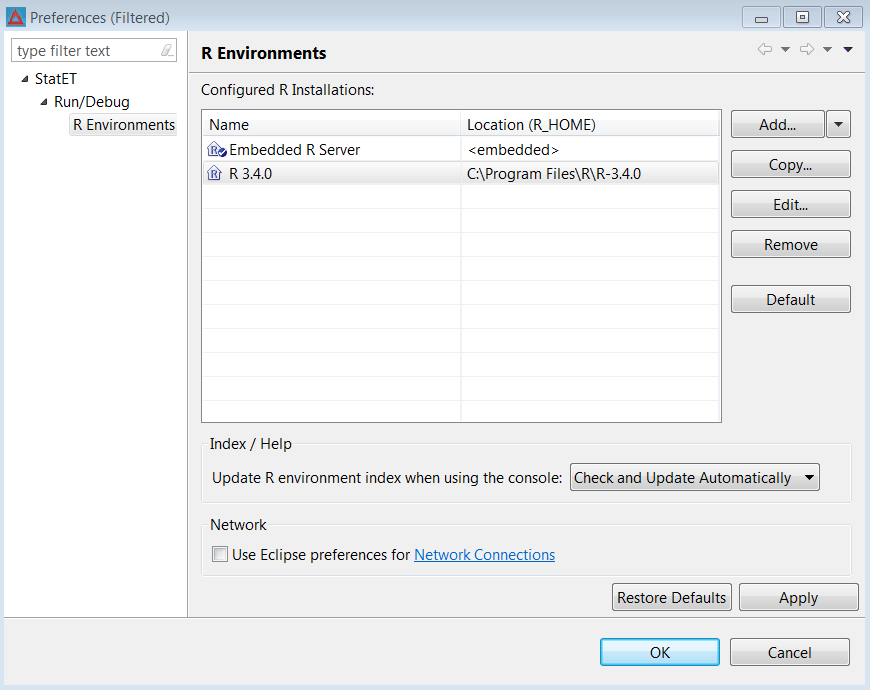
Task: Click the Preferences window title icon
Action: [x=16, y=17]
